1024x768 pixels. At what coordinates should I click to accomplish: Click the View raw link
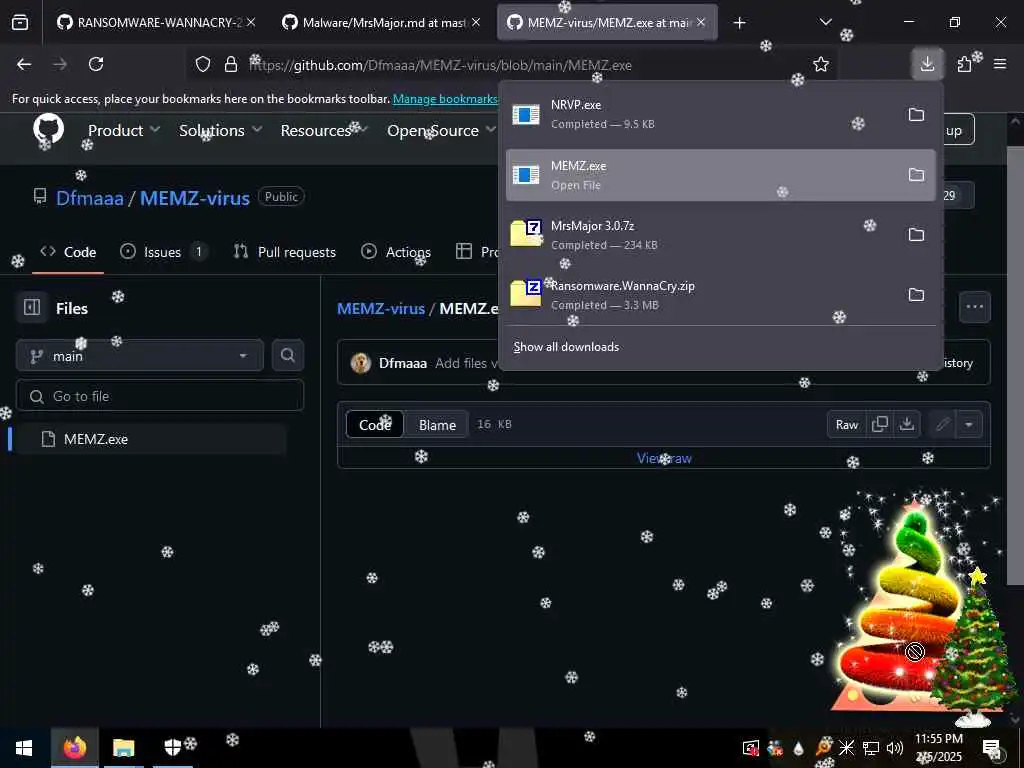(664, 458)
